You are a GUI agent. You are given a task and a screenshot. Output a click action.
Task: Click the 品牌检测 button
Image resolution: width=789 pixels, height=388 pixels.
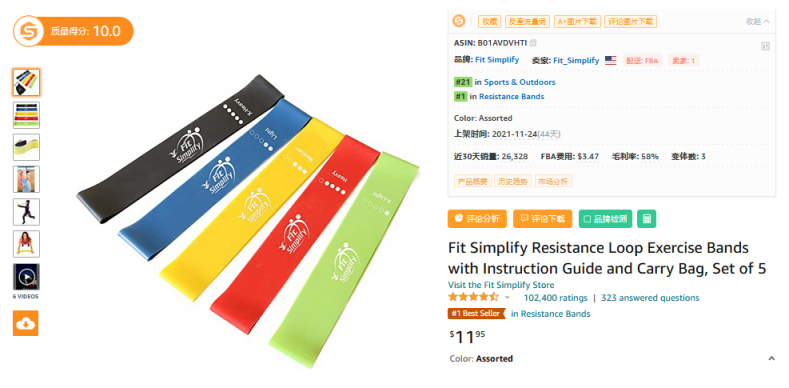[x=605, y=219]
